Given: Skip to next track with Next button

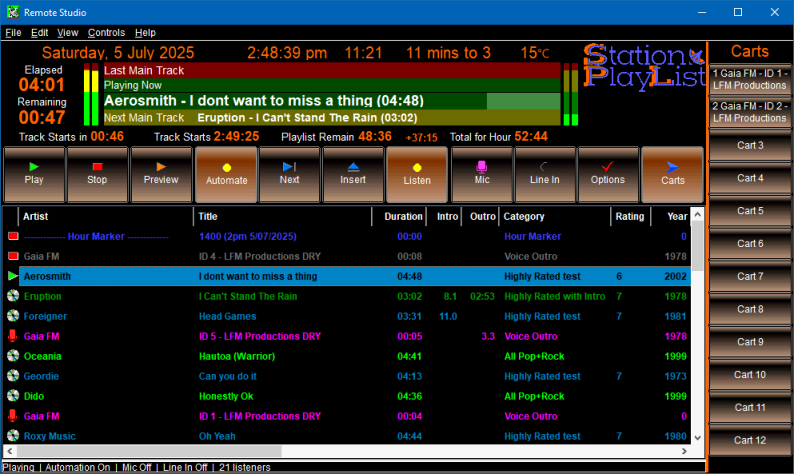Looking at the screenshot, I should coord(289,174).
